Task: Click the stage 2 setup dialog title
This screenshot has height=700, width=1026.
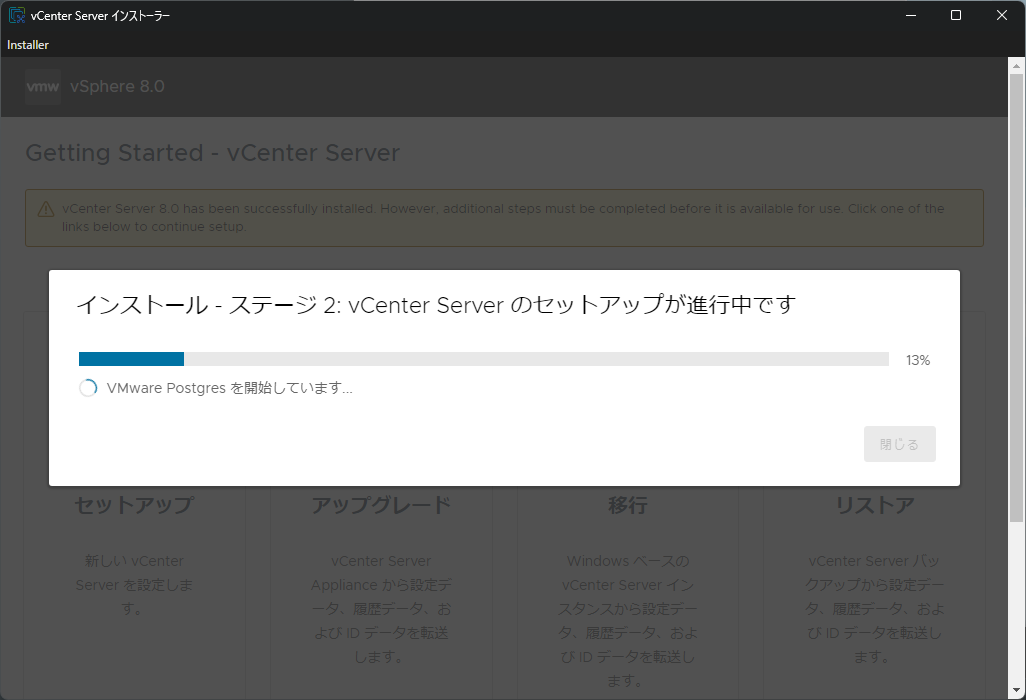Action: point(436,305)
